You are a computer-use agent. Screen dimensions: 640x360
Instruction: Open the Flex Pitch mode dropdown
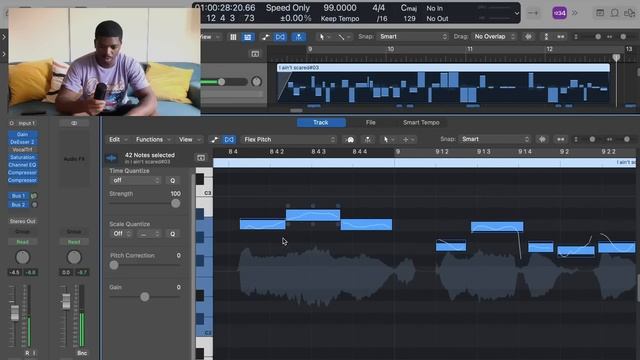tap(289, 140)
